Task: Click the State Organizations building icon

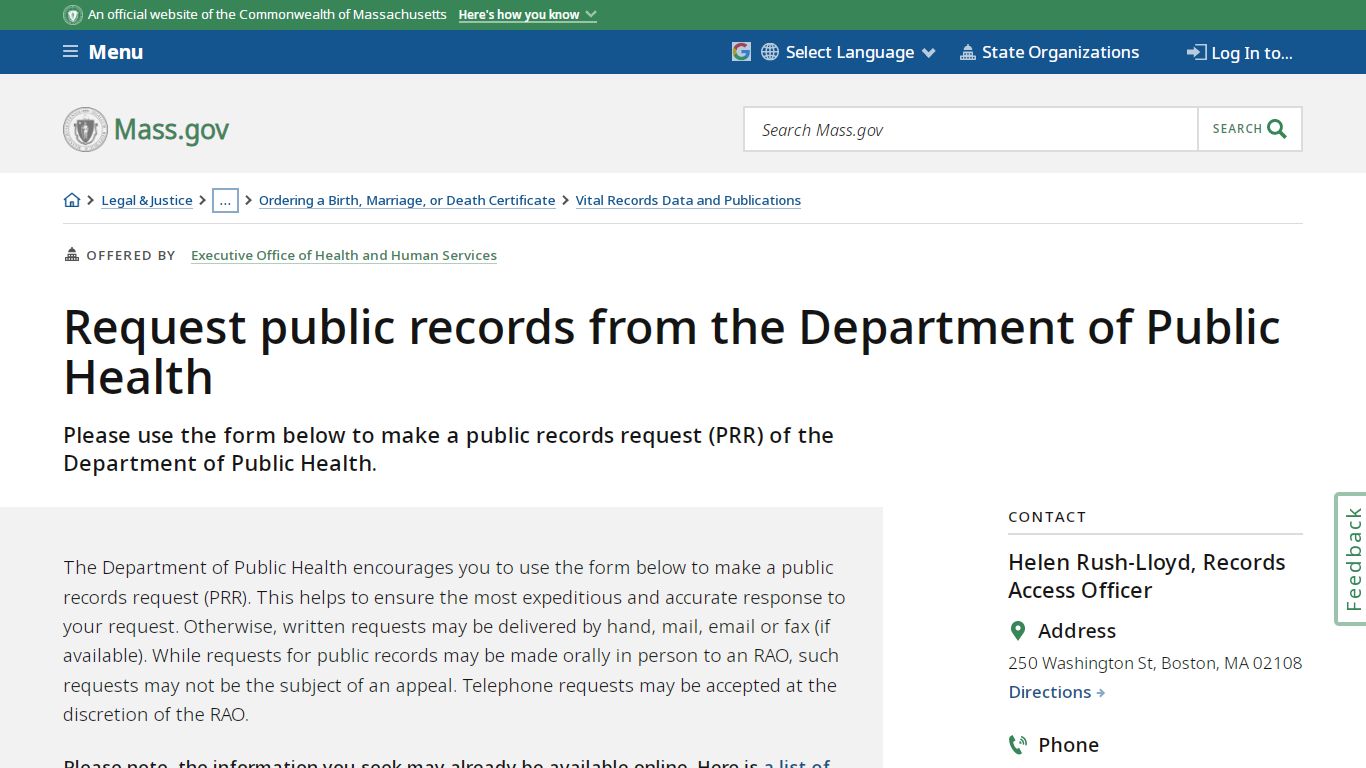Action: [967, 52]
